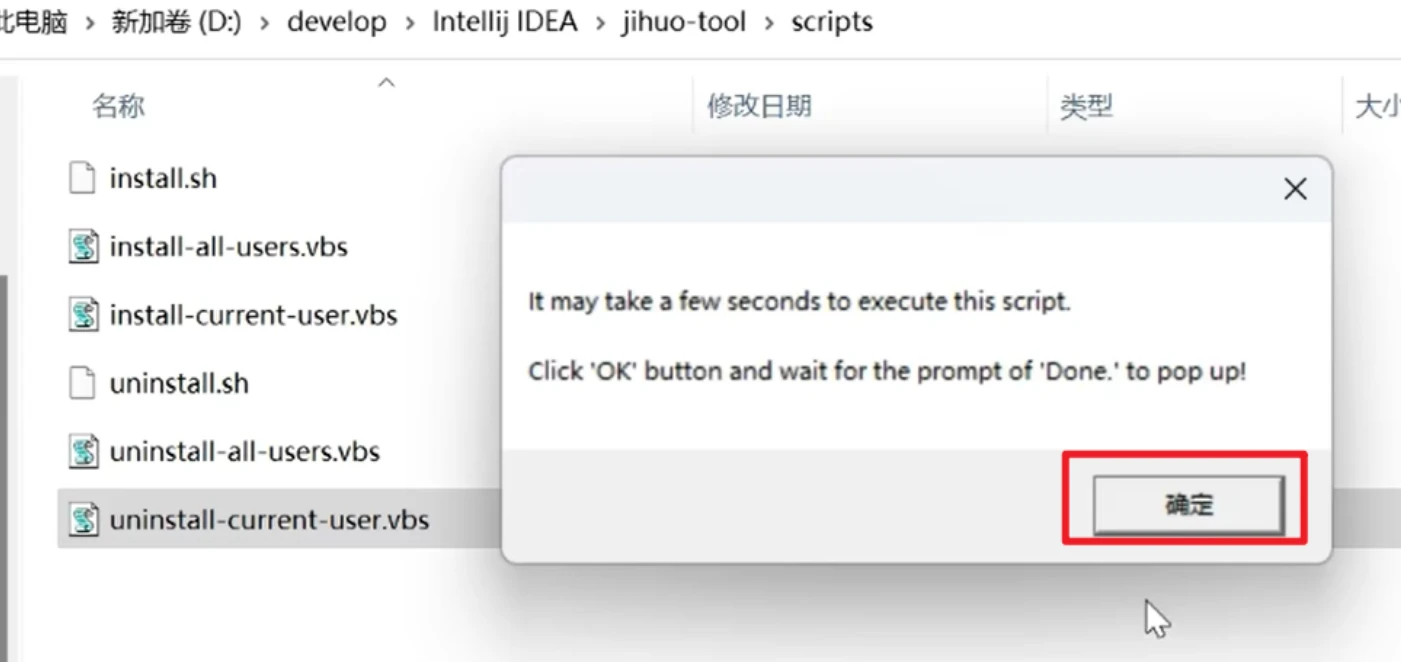Select the install-all-users.vbs script icon
Image resolution: width=1401 pixels, height=662 pixels.
coord(84,247)
